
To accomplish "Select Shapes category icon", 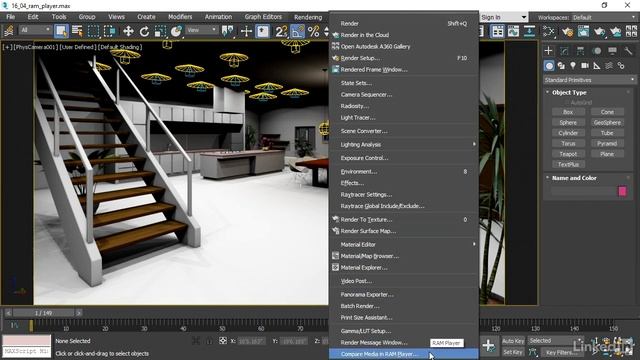I will [x=561, y=65].
